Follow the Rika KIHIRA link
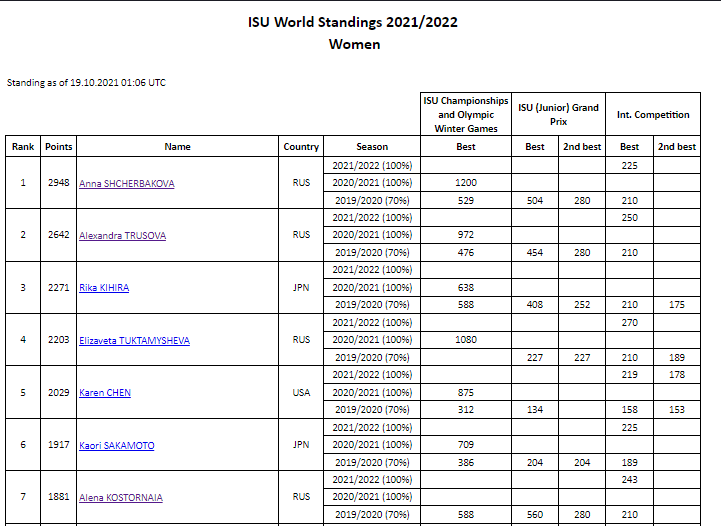 click(104, 288)
